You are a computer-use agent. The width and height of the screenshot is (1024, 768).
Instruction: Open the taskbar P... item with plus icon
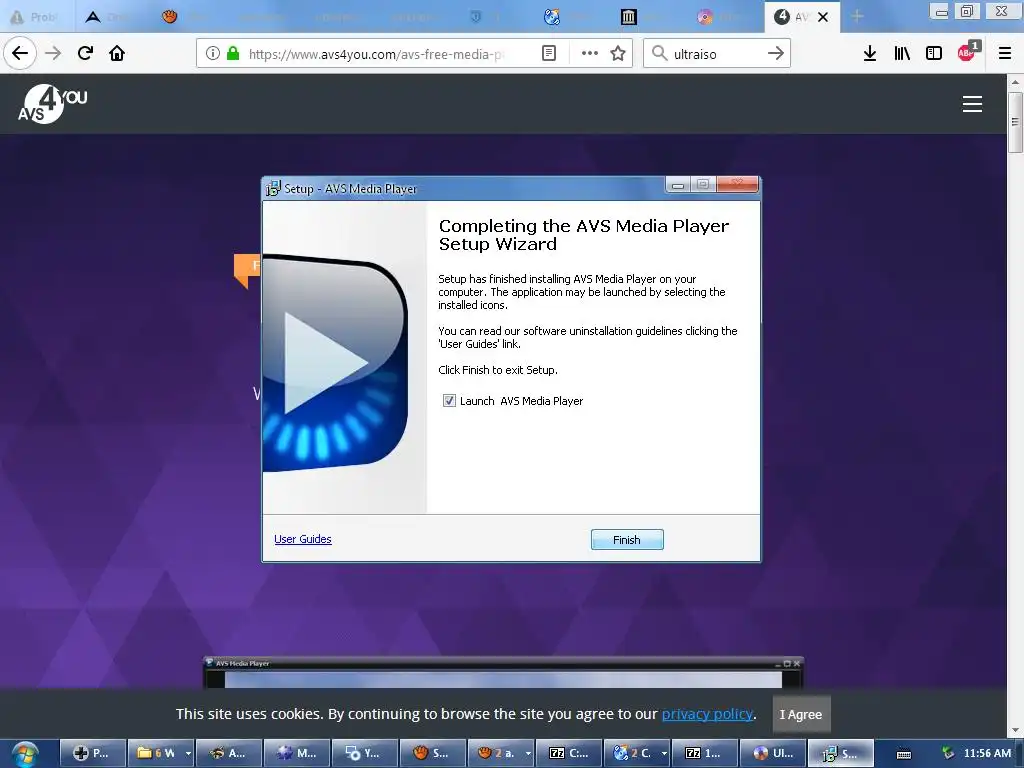[x=91, y=753]
